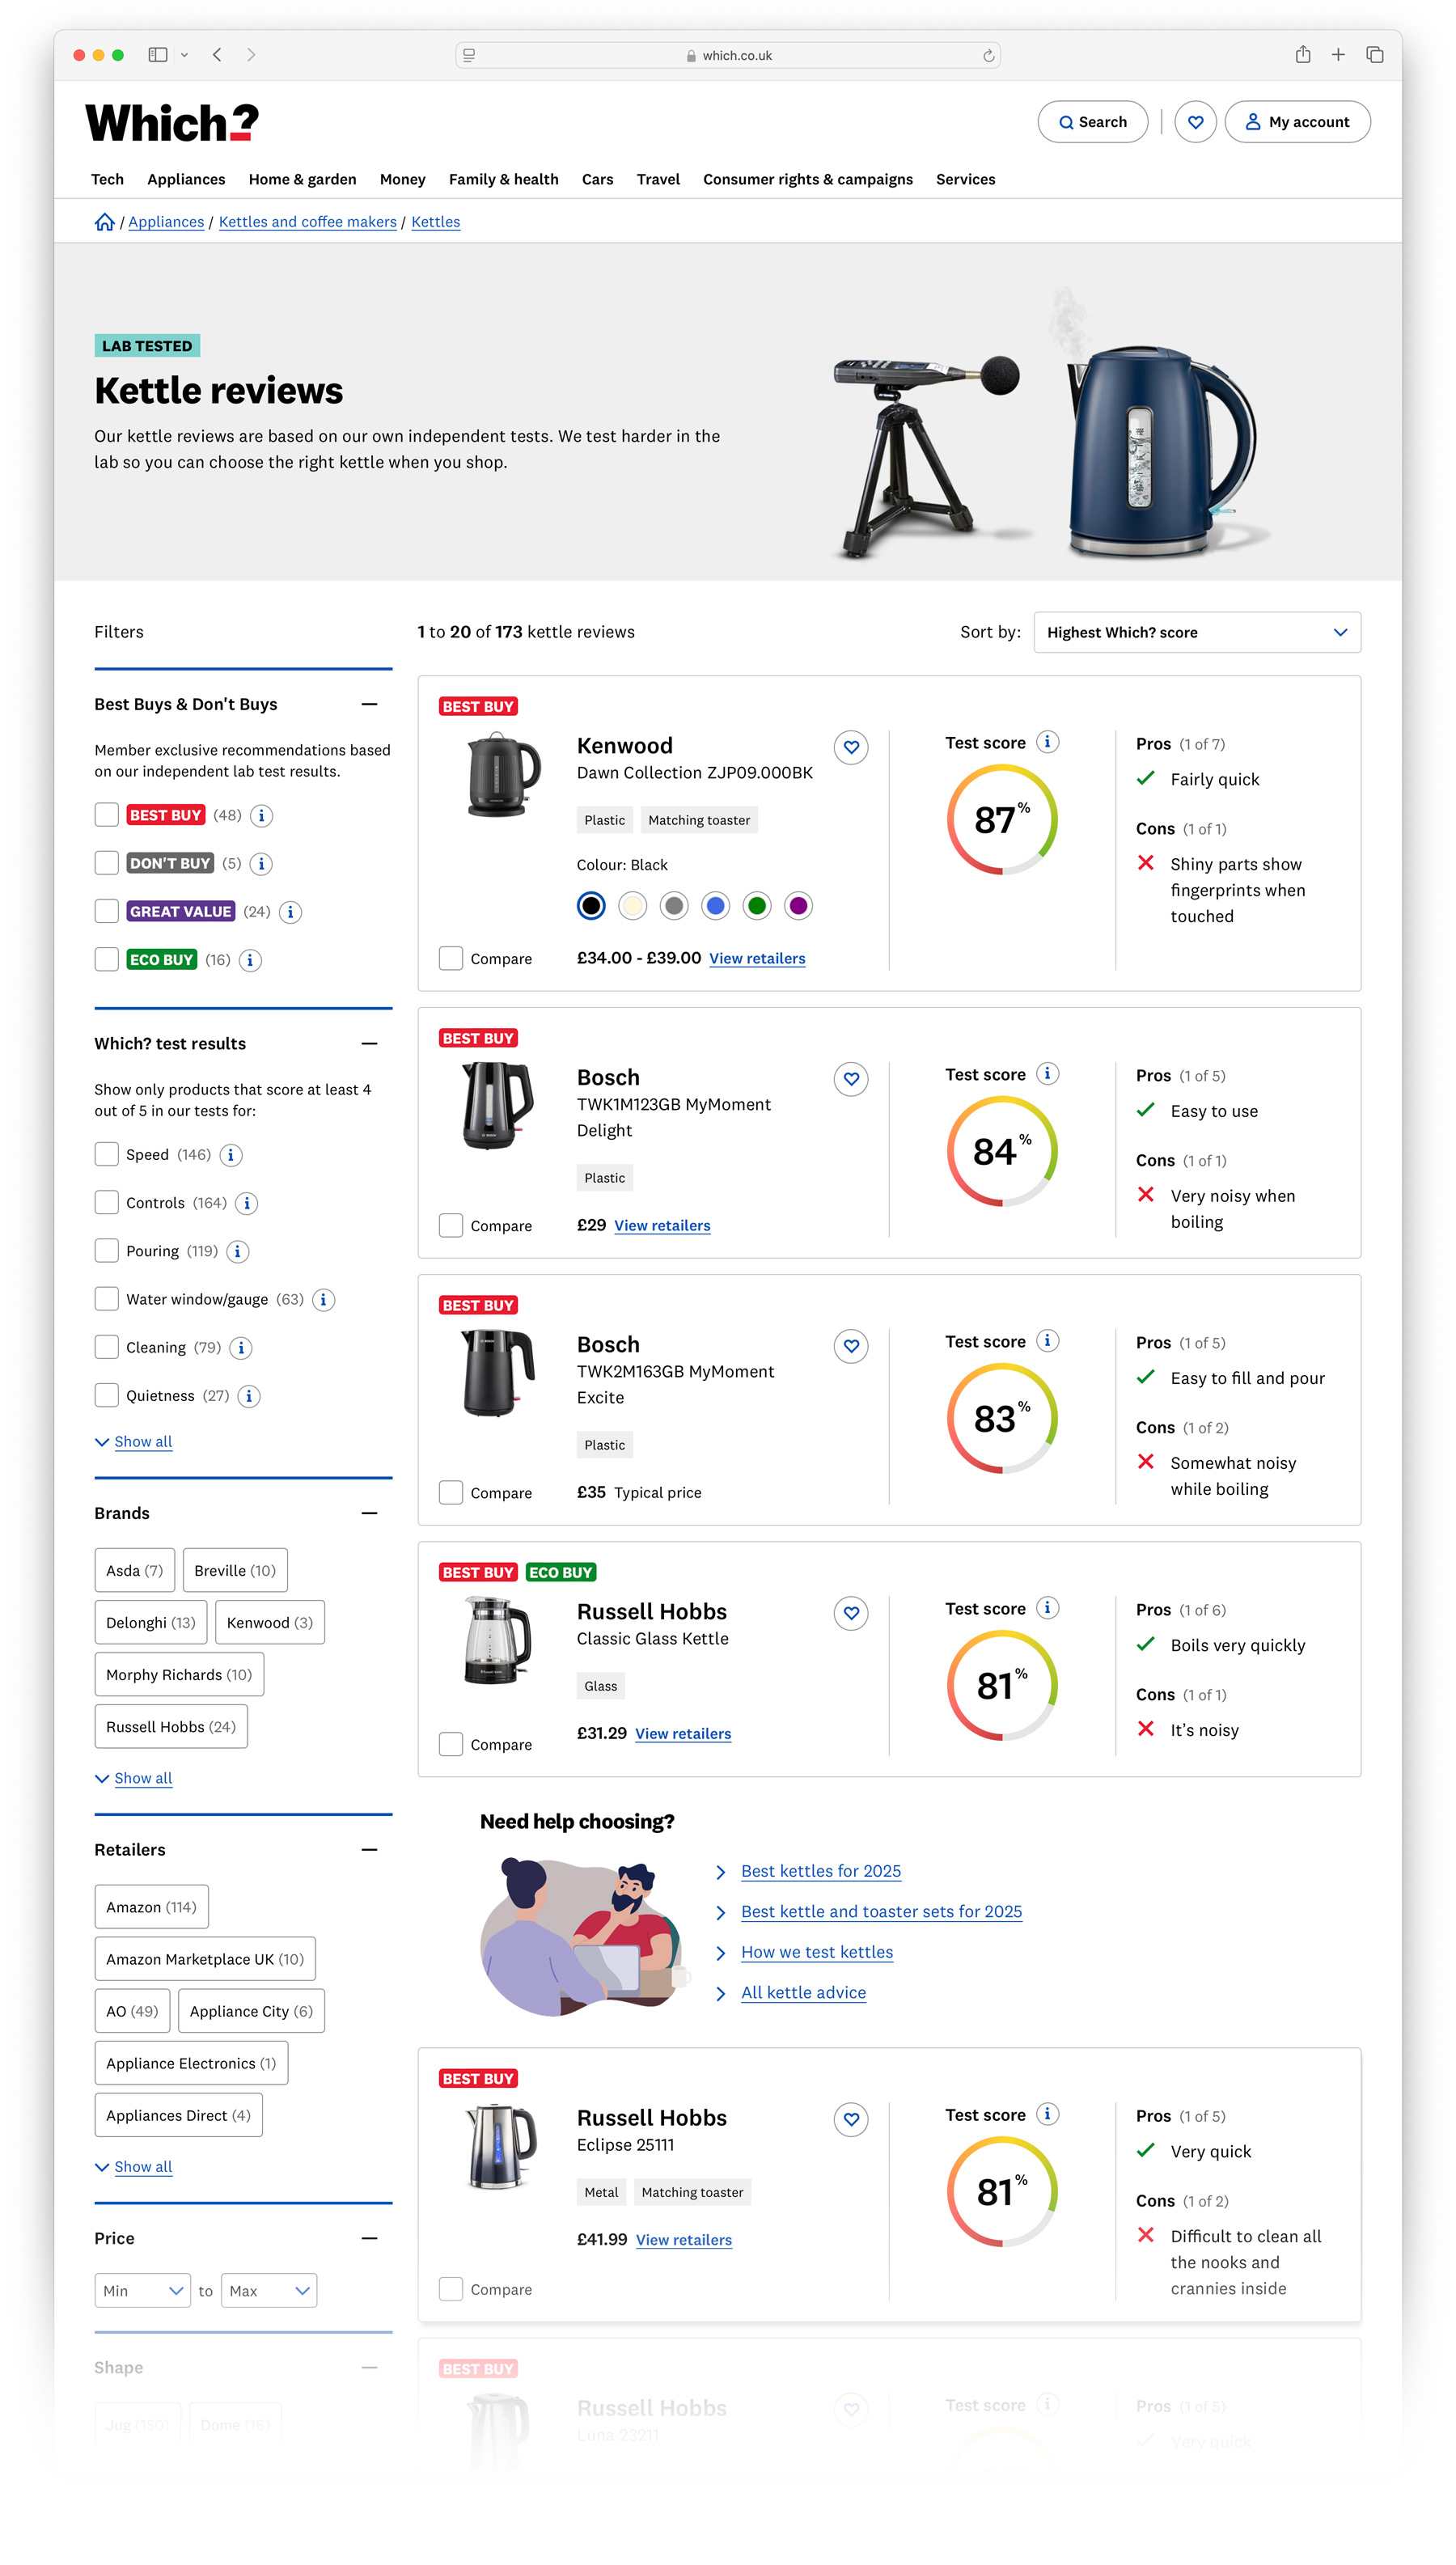Open the Max price dropdown

tap(269, 2291)
